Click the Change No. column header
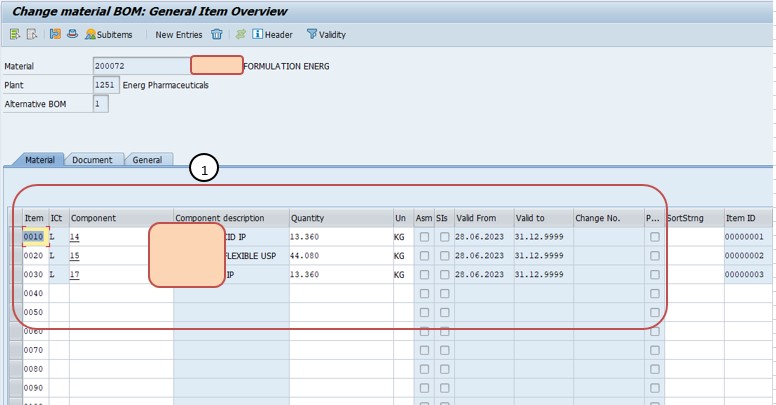Image resolution: width=776 pixels, height=405 pixels. click(x=609, y=218)
